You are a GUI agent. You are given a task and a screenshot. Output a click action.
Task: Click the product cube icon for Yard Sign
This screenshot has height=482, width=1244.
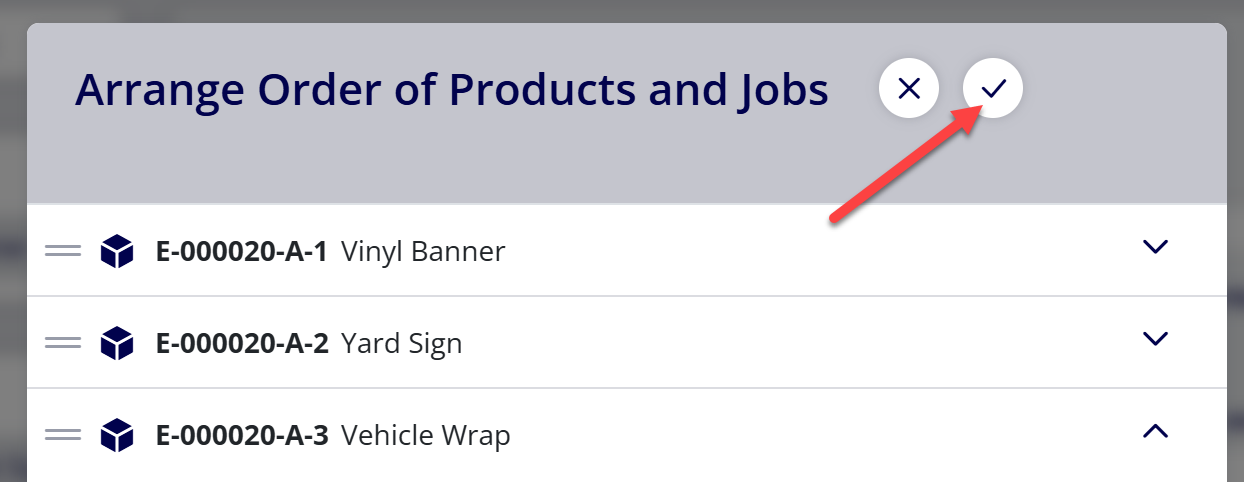point(117,343)
